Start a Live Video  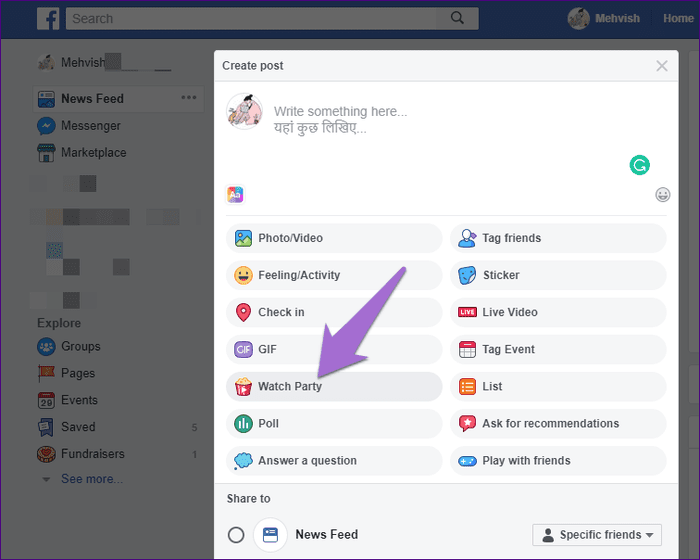click(558, 312)
